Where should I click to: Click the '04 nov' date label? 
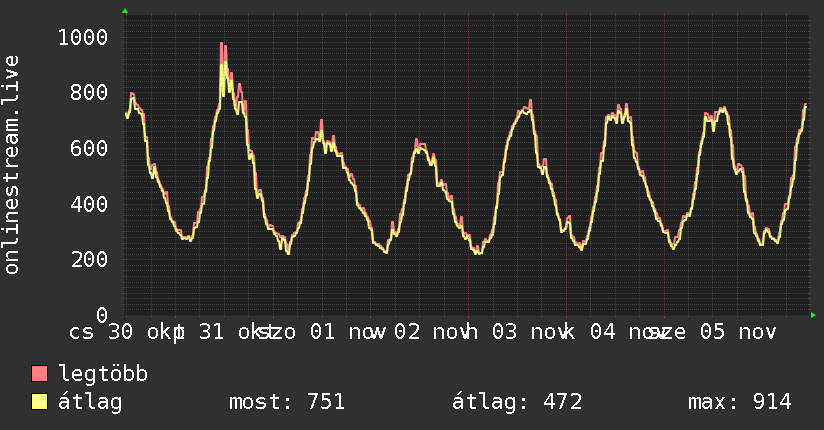pos(628,332)
